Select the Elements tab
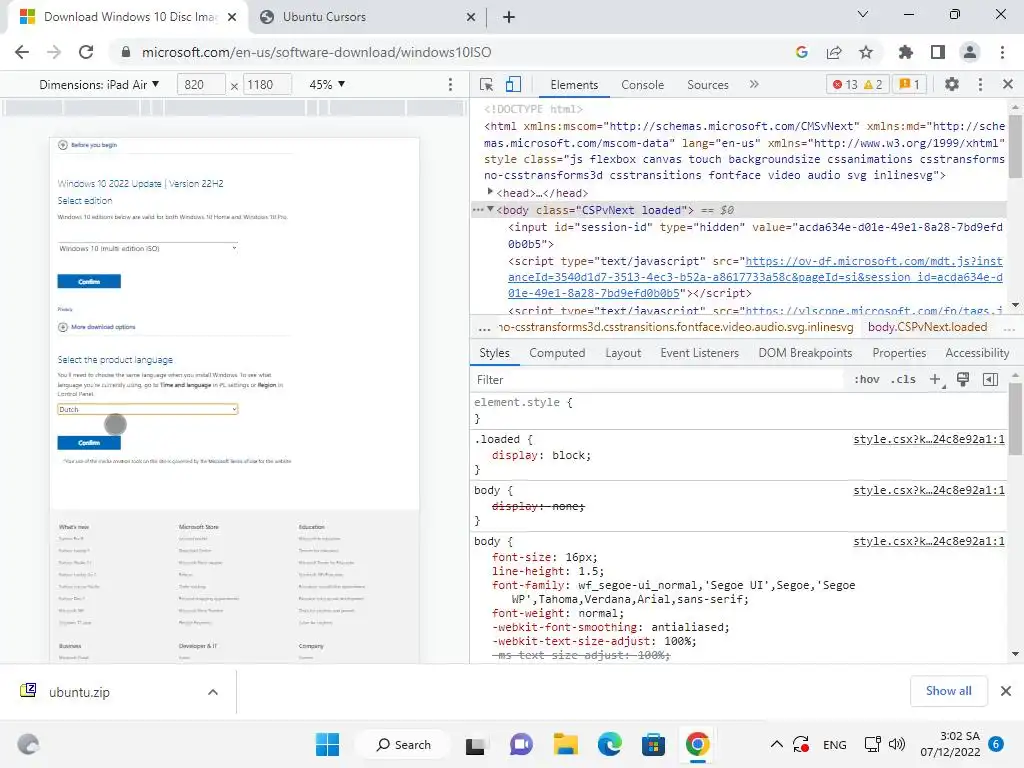The width and height of the screenshot is (1024, 768). pos(574,85)
